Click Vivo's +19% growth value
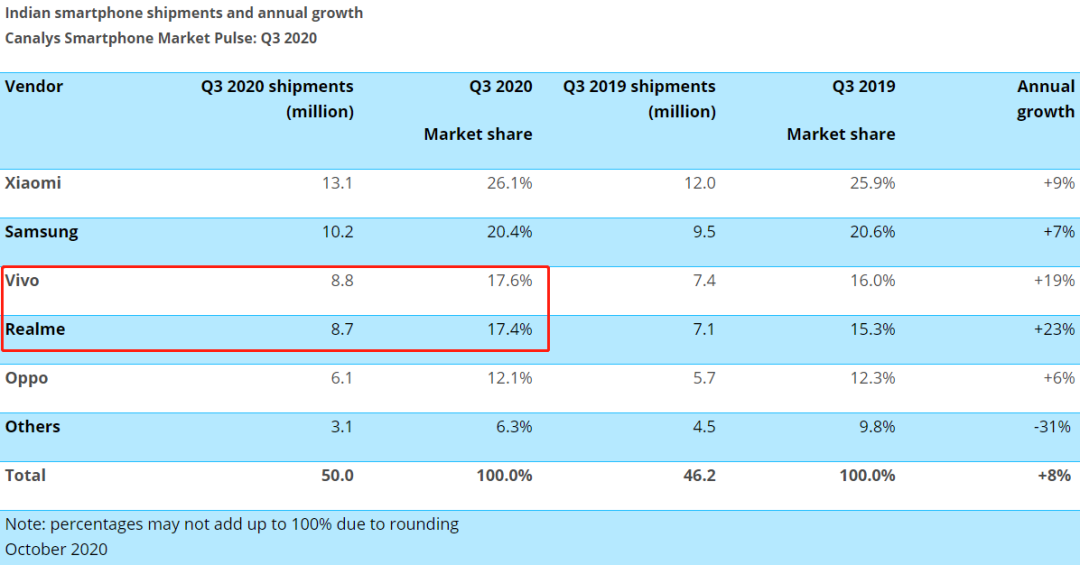Viewport: 1080px width, 565px height. click(x=1055, y=280)
